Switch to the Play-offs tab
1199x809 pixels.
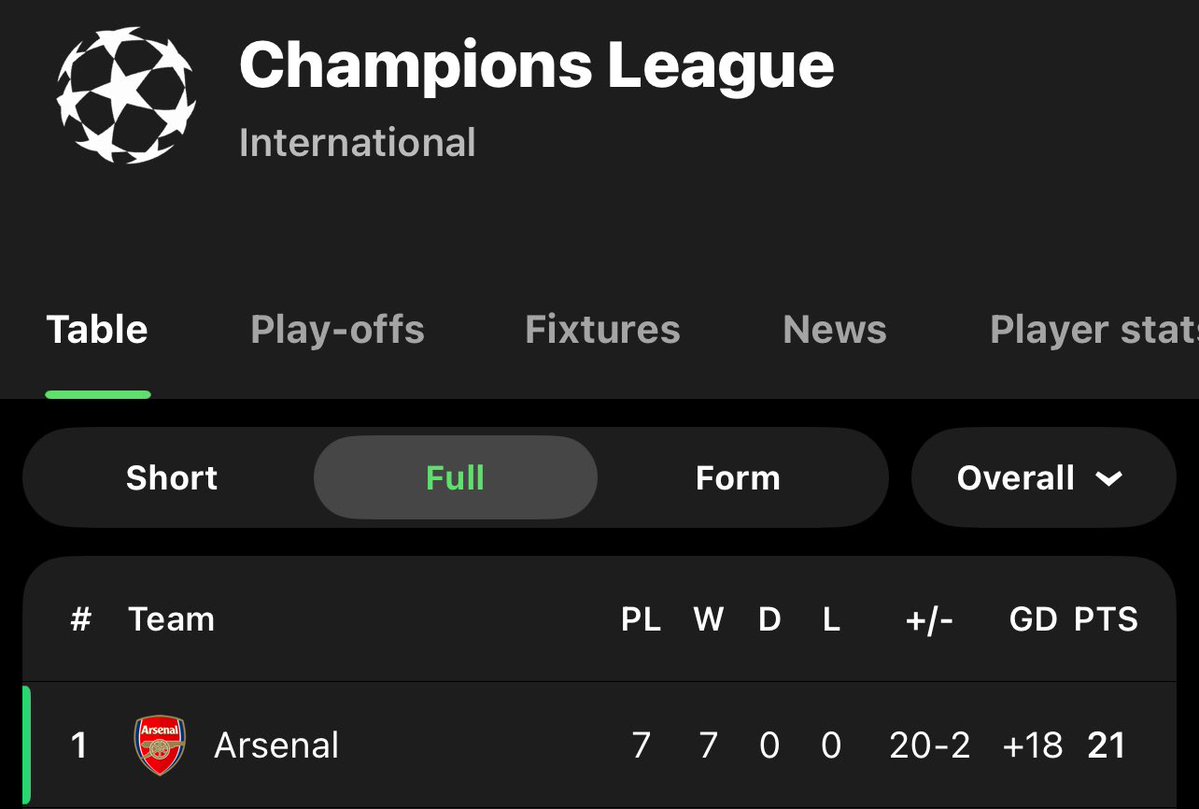[x=337, y=330]
